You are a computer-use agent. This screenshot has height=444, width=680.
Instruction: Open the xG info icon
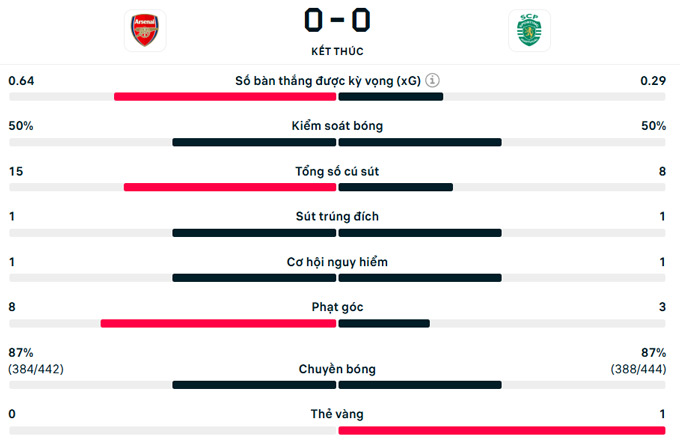pyautogui.click(x=433, y=81)
